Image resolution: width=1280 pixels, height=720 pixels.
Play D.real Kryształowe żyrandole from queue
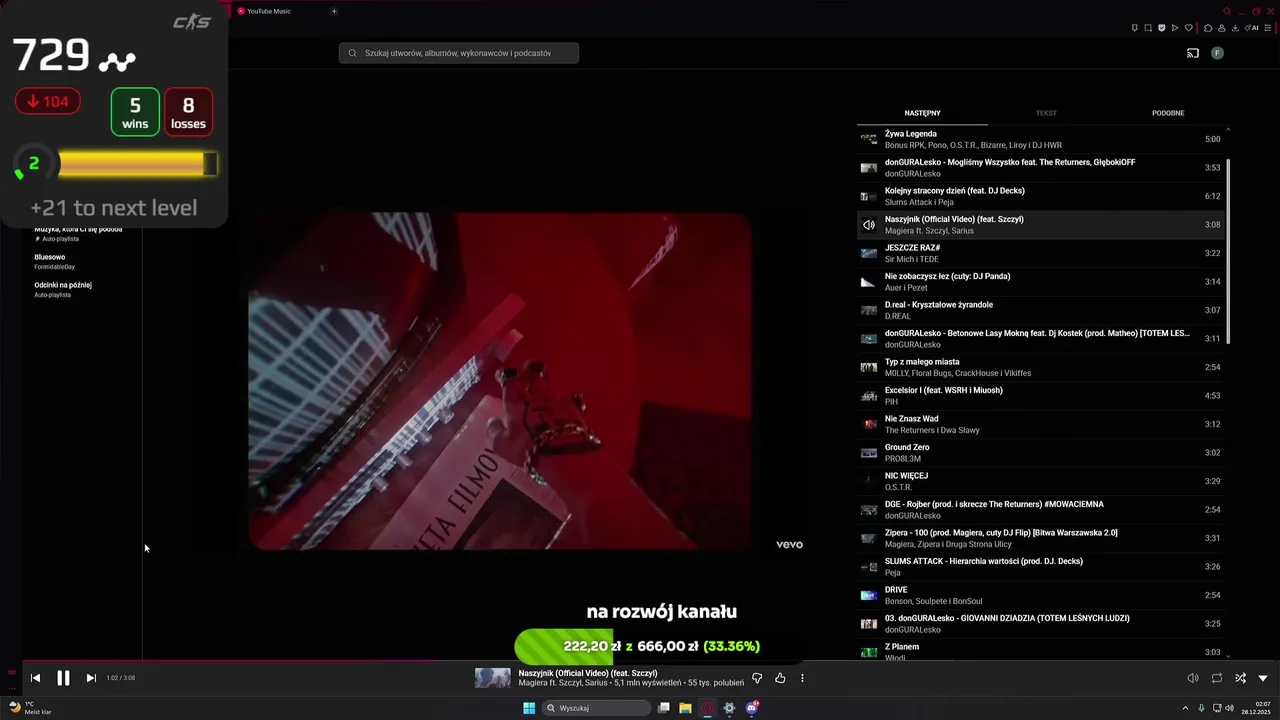point(1040,310)
